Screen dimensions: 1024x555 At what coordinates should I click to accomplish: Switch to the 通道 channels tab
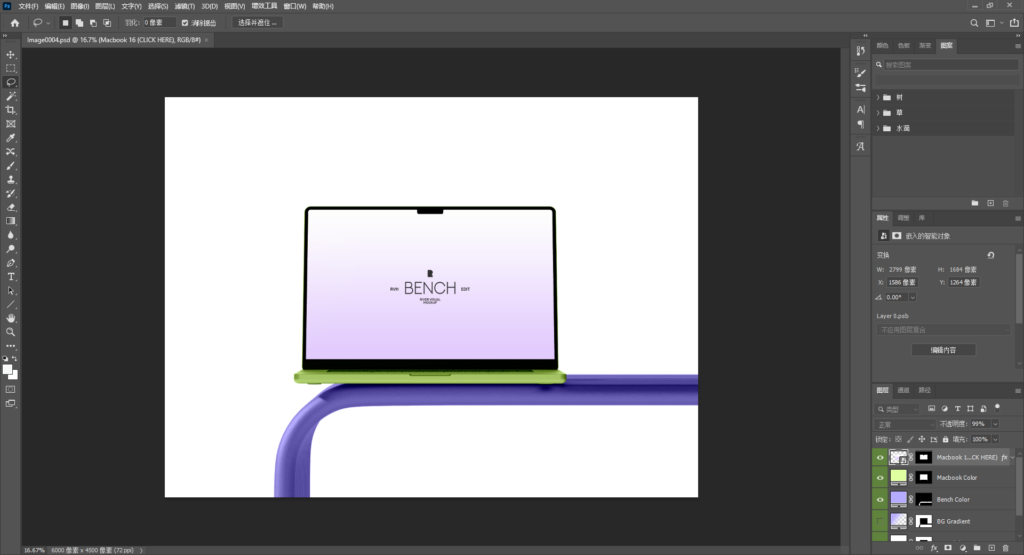[x=903, y=390]
